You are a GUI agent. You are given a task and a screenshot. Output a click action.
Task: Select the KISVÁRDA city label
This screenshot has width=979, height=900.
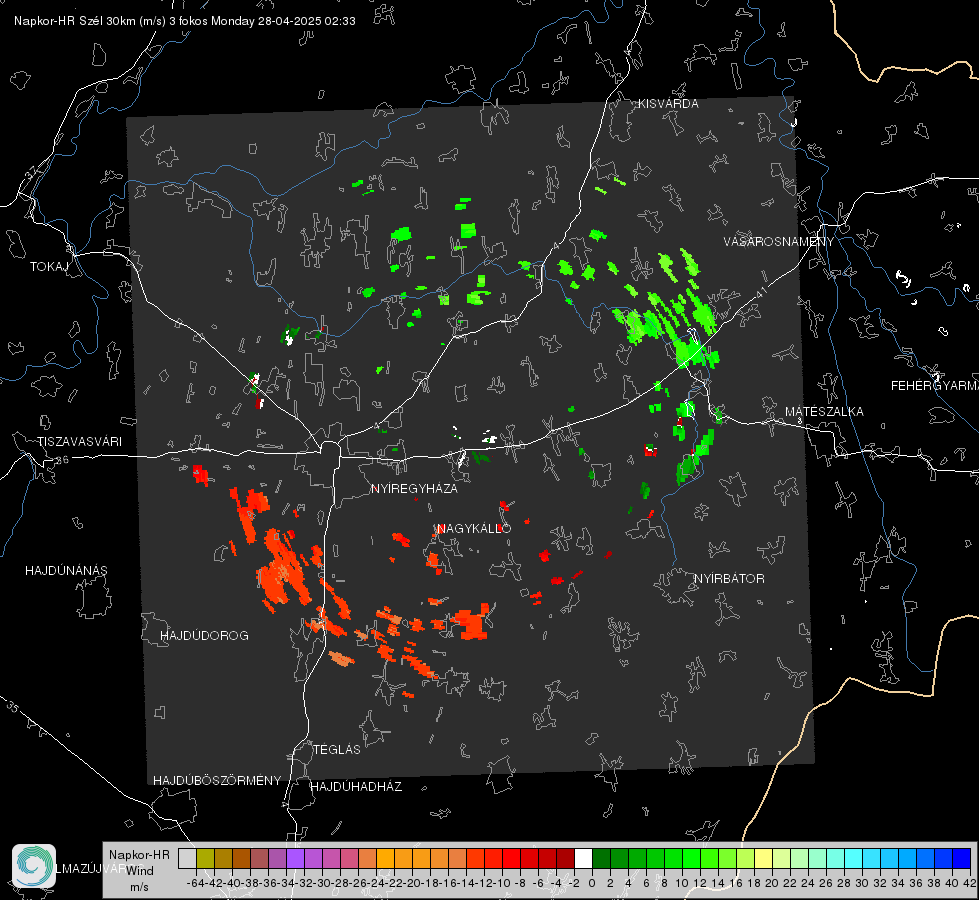pos(668,104)
